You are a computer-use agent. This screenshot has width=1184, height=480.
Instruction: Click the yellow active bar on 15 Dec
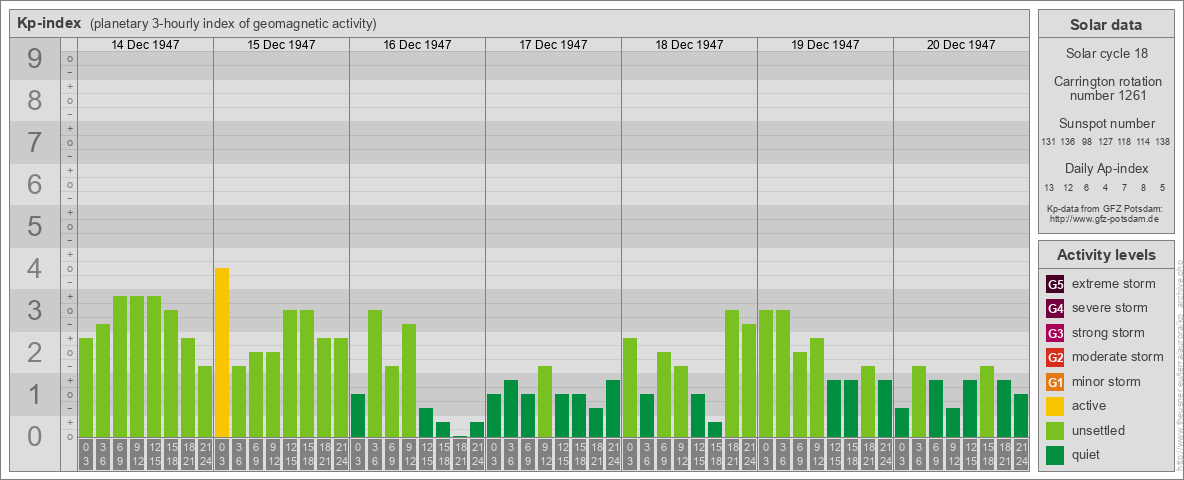(x=222, y=352)
